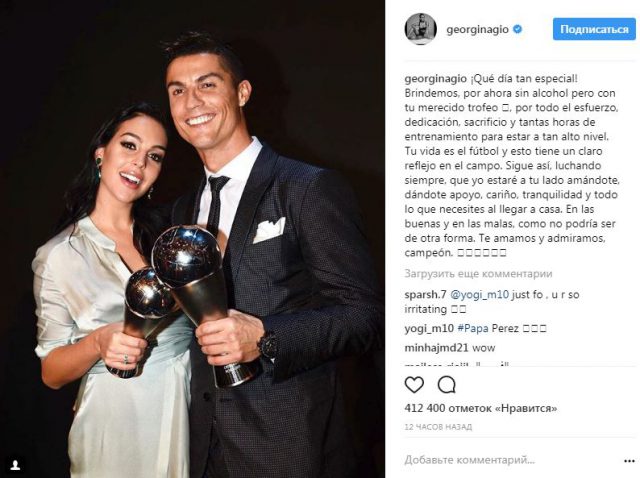This screenshot has height=478, width=640.
Task: Click georginagio name in the caption
Action: pyautogui.click(x=436, y=79)
